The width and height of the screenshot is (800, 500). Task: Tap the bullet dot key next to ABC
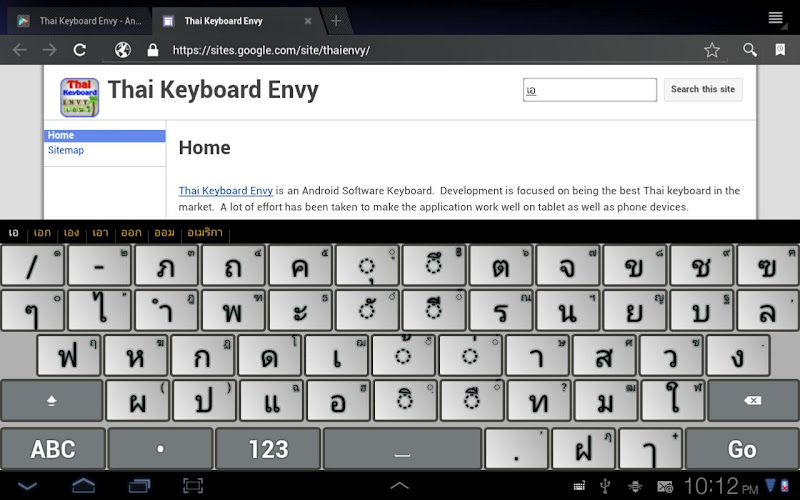(x=161, y=449)
